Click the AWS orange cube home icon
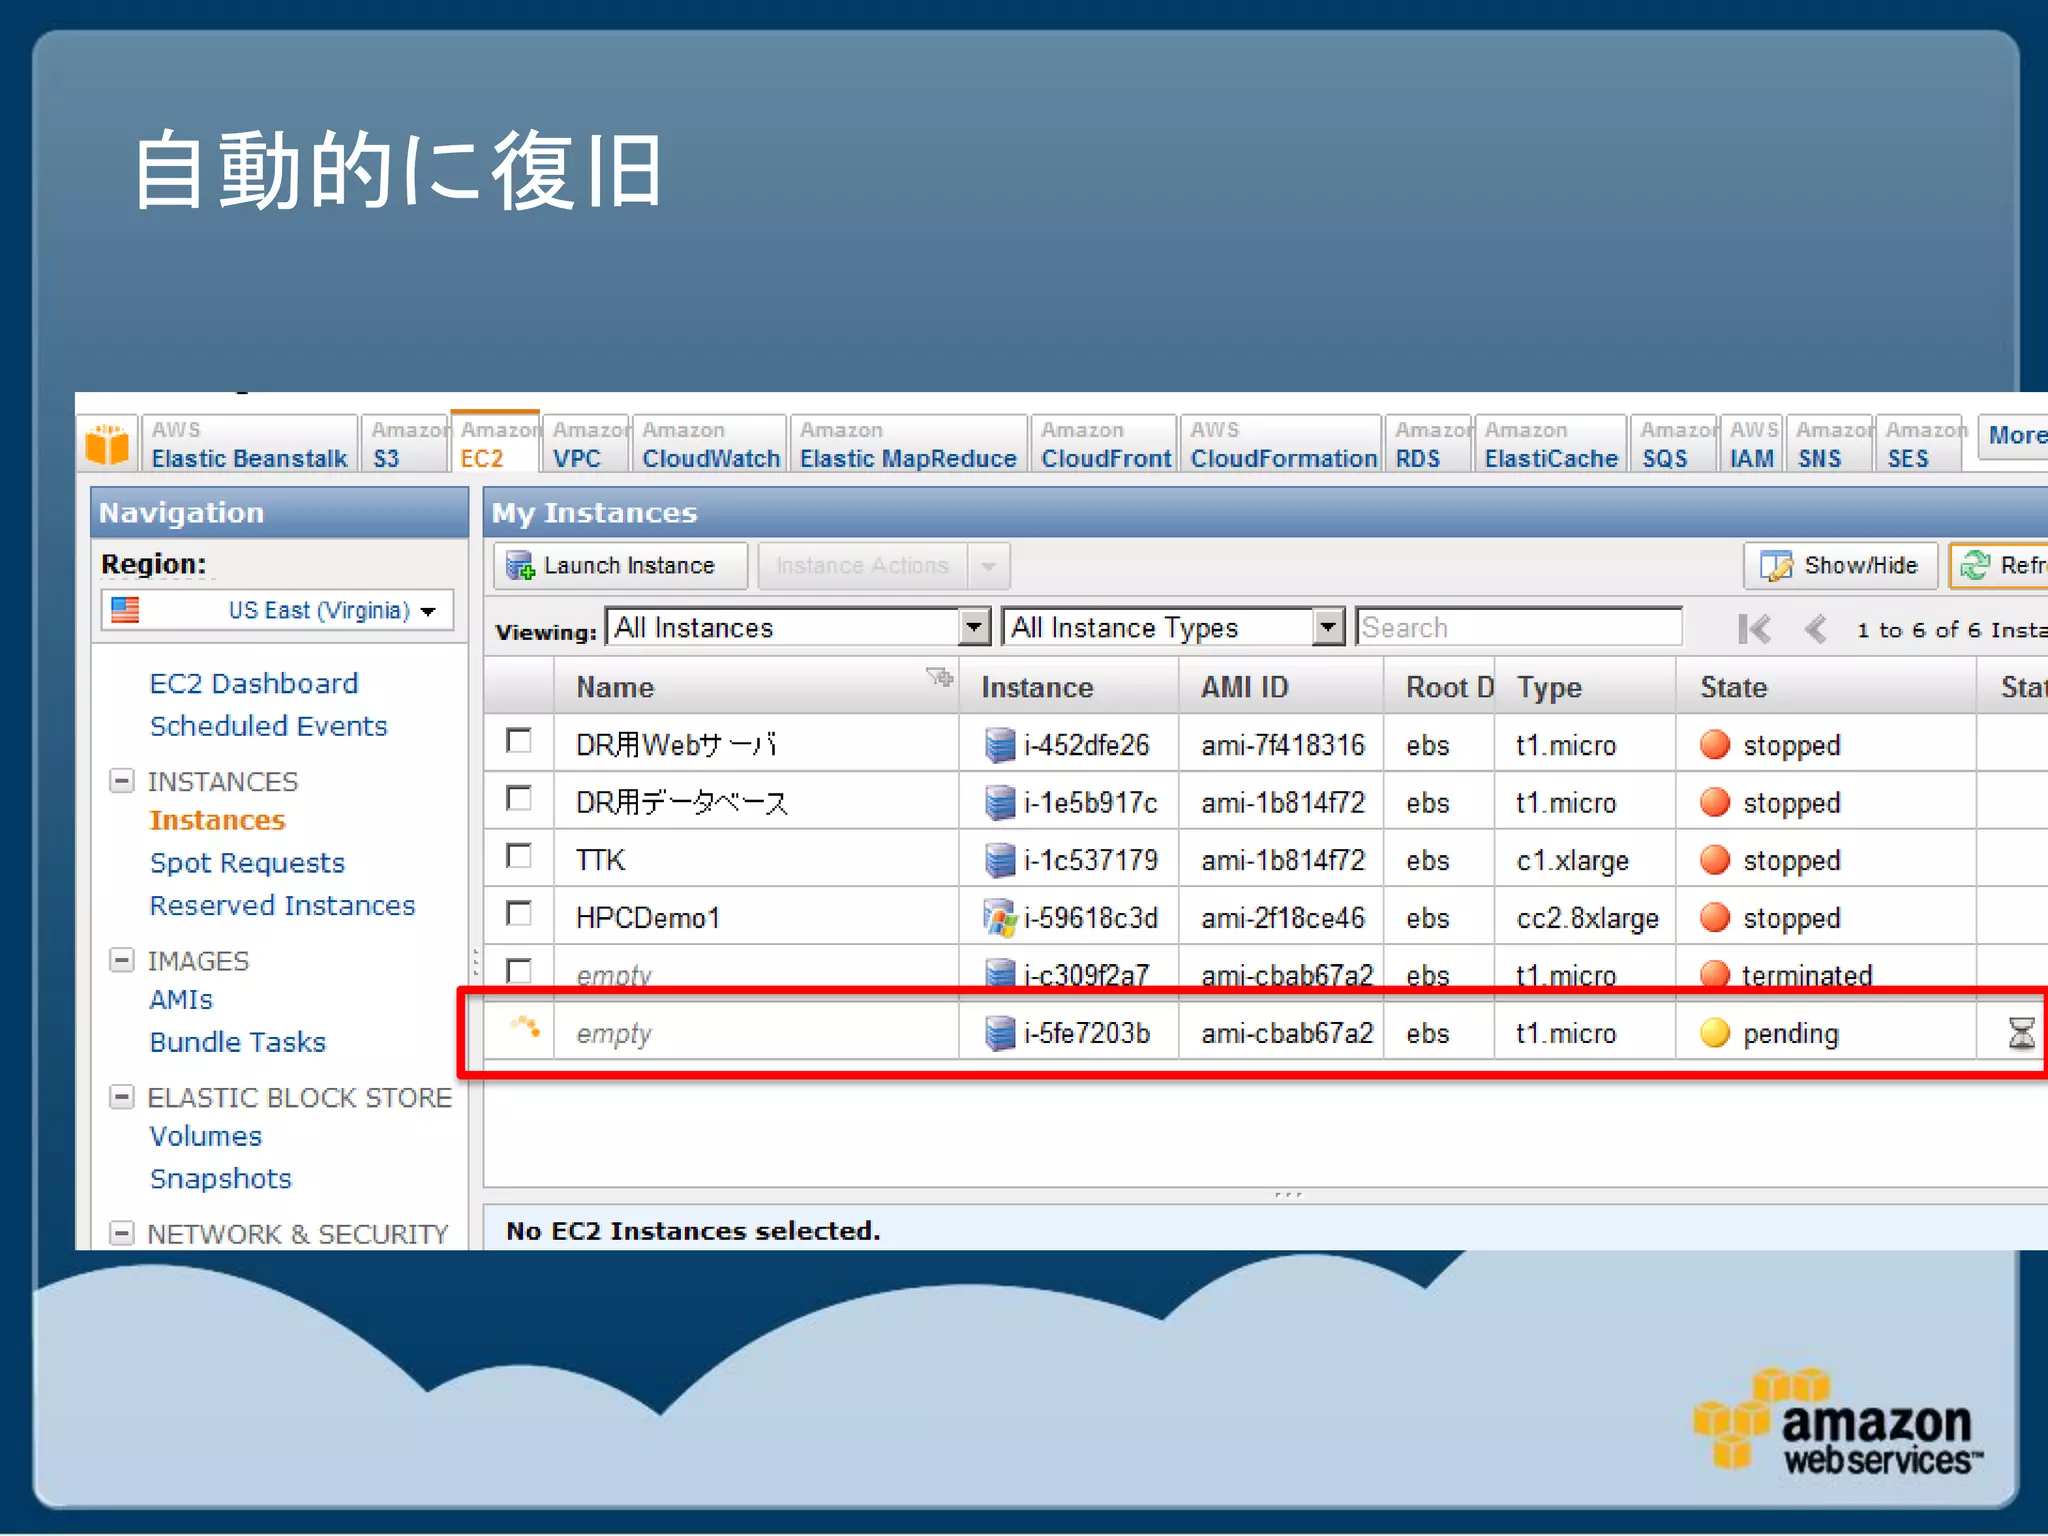The image size is (2048, 1536). (x=107, y=444)
